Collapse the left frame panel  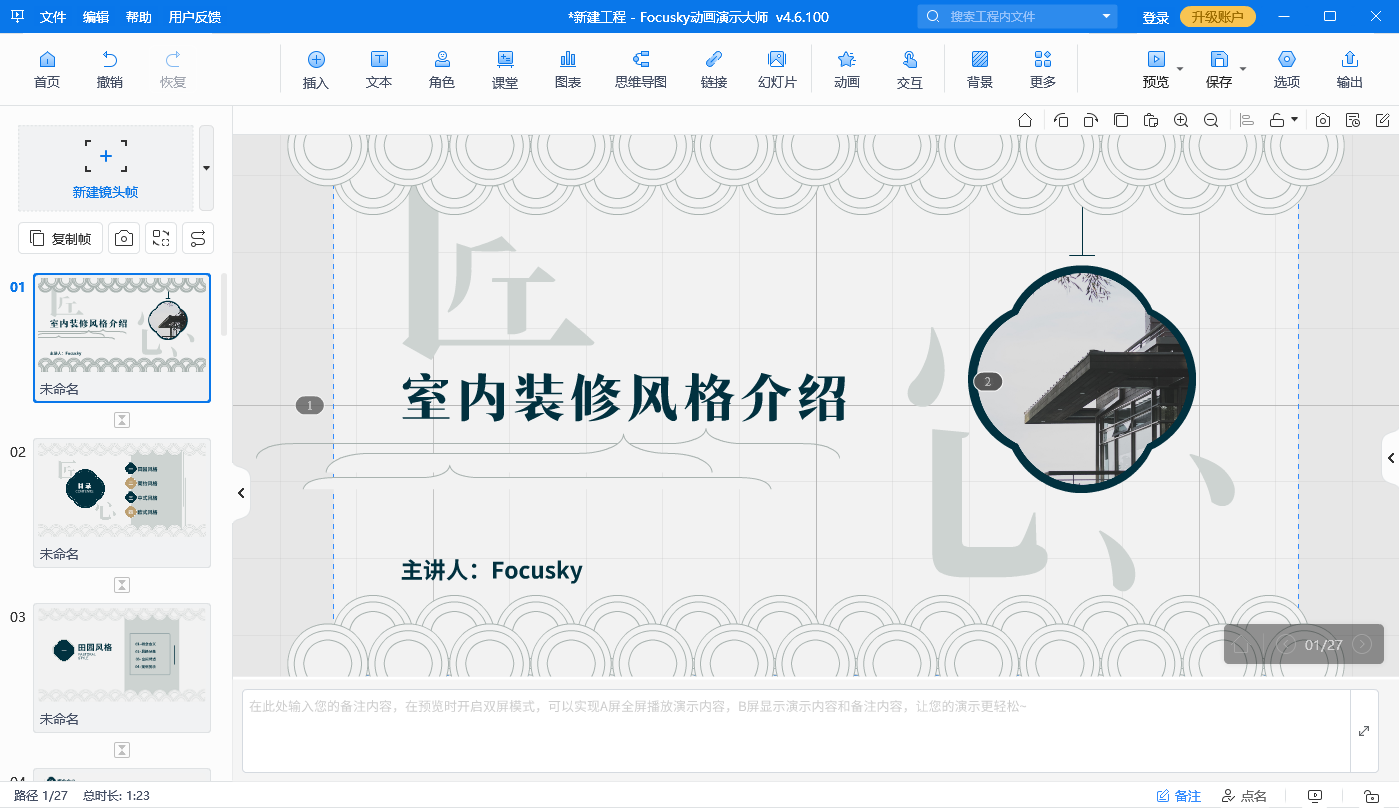click(240, 493)
